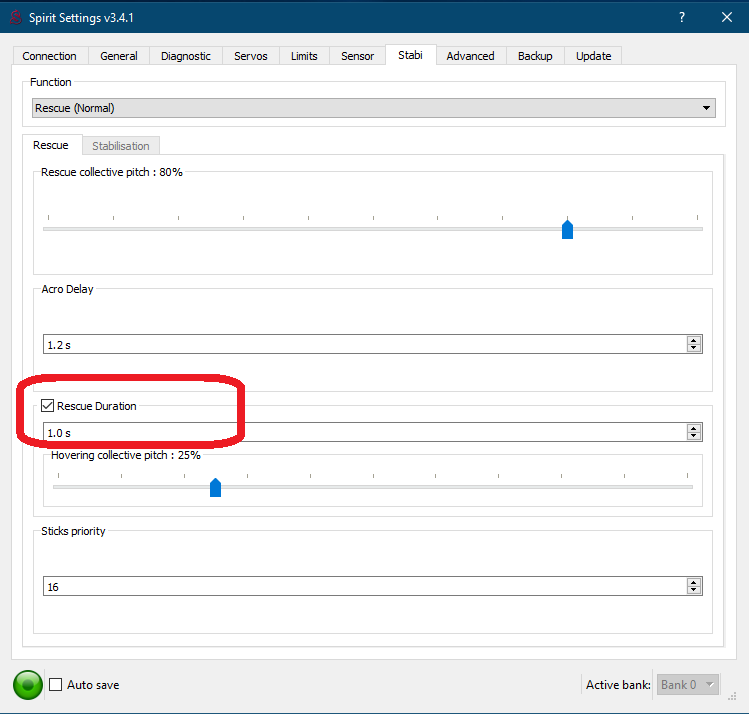Screen dimensions: 749x714
Task: Click the Rescue collective pitch slider handle
Action: 567,229
